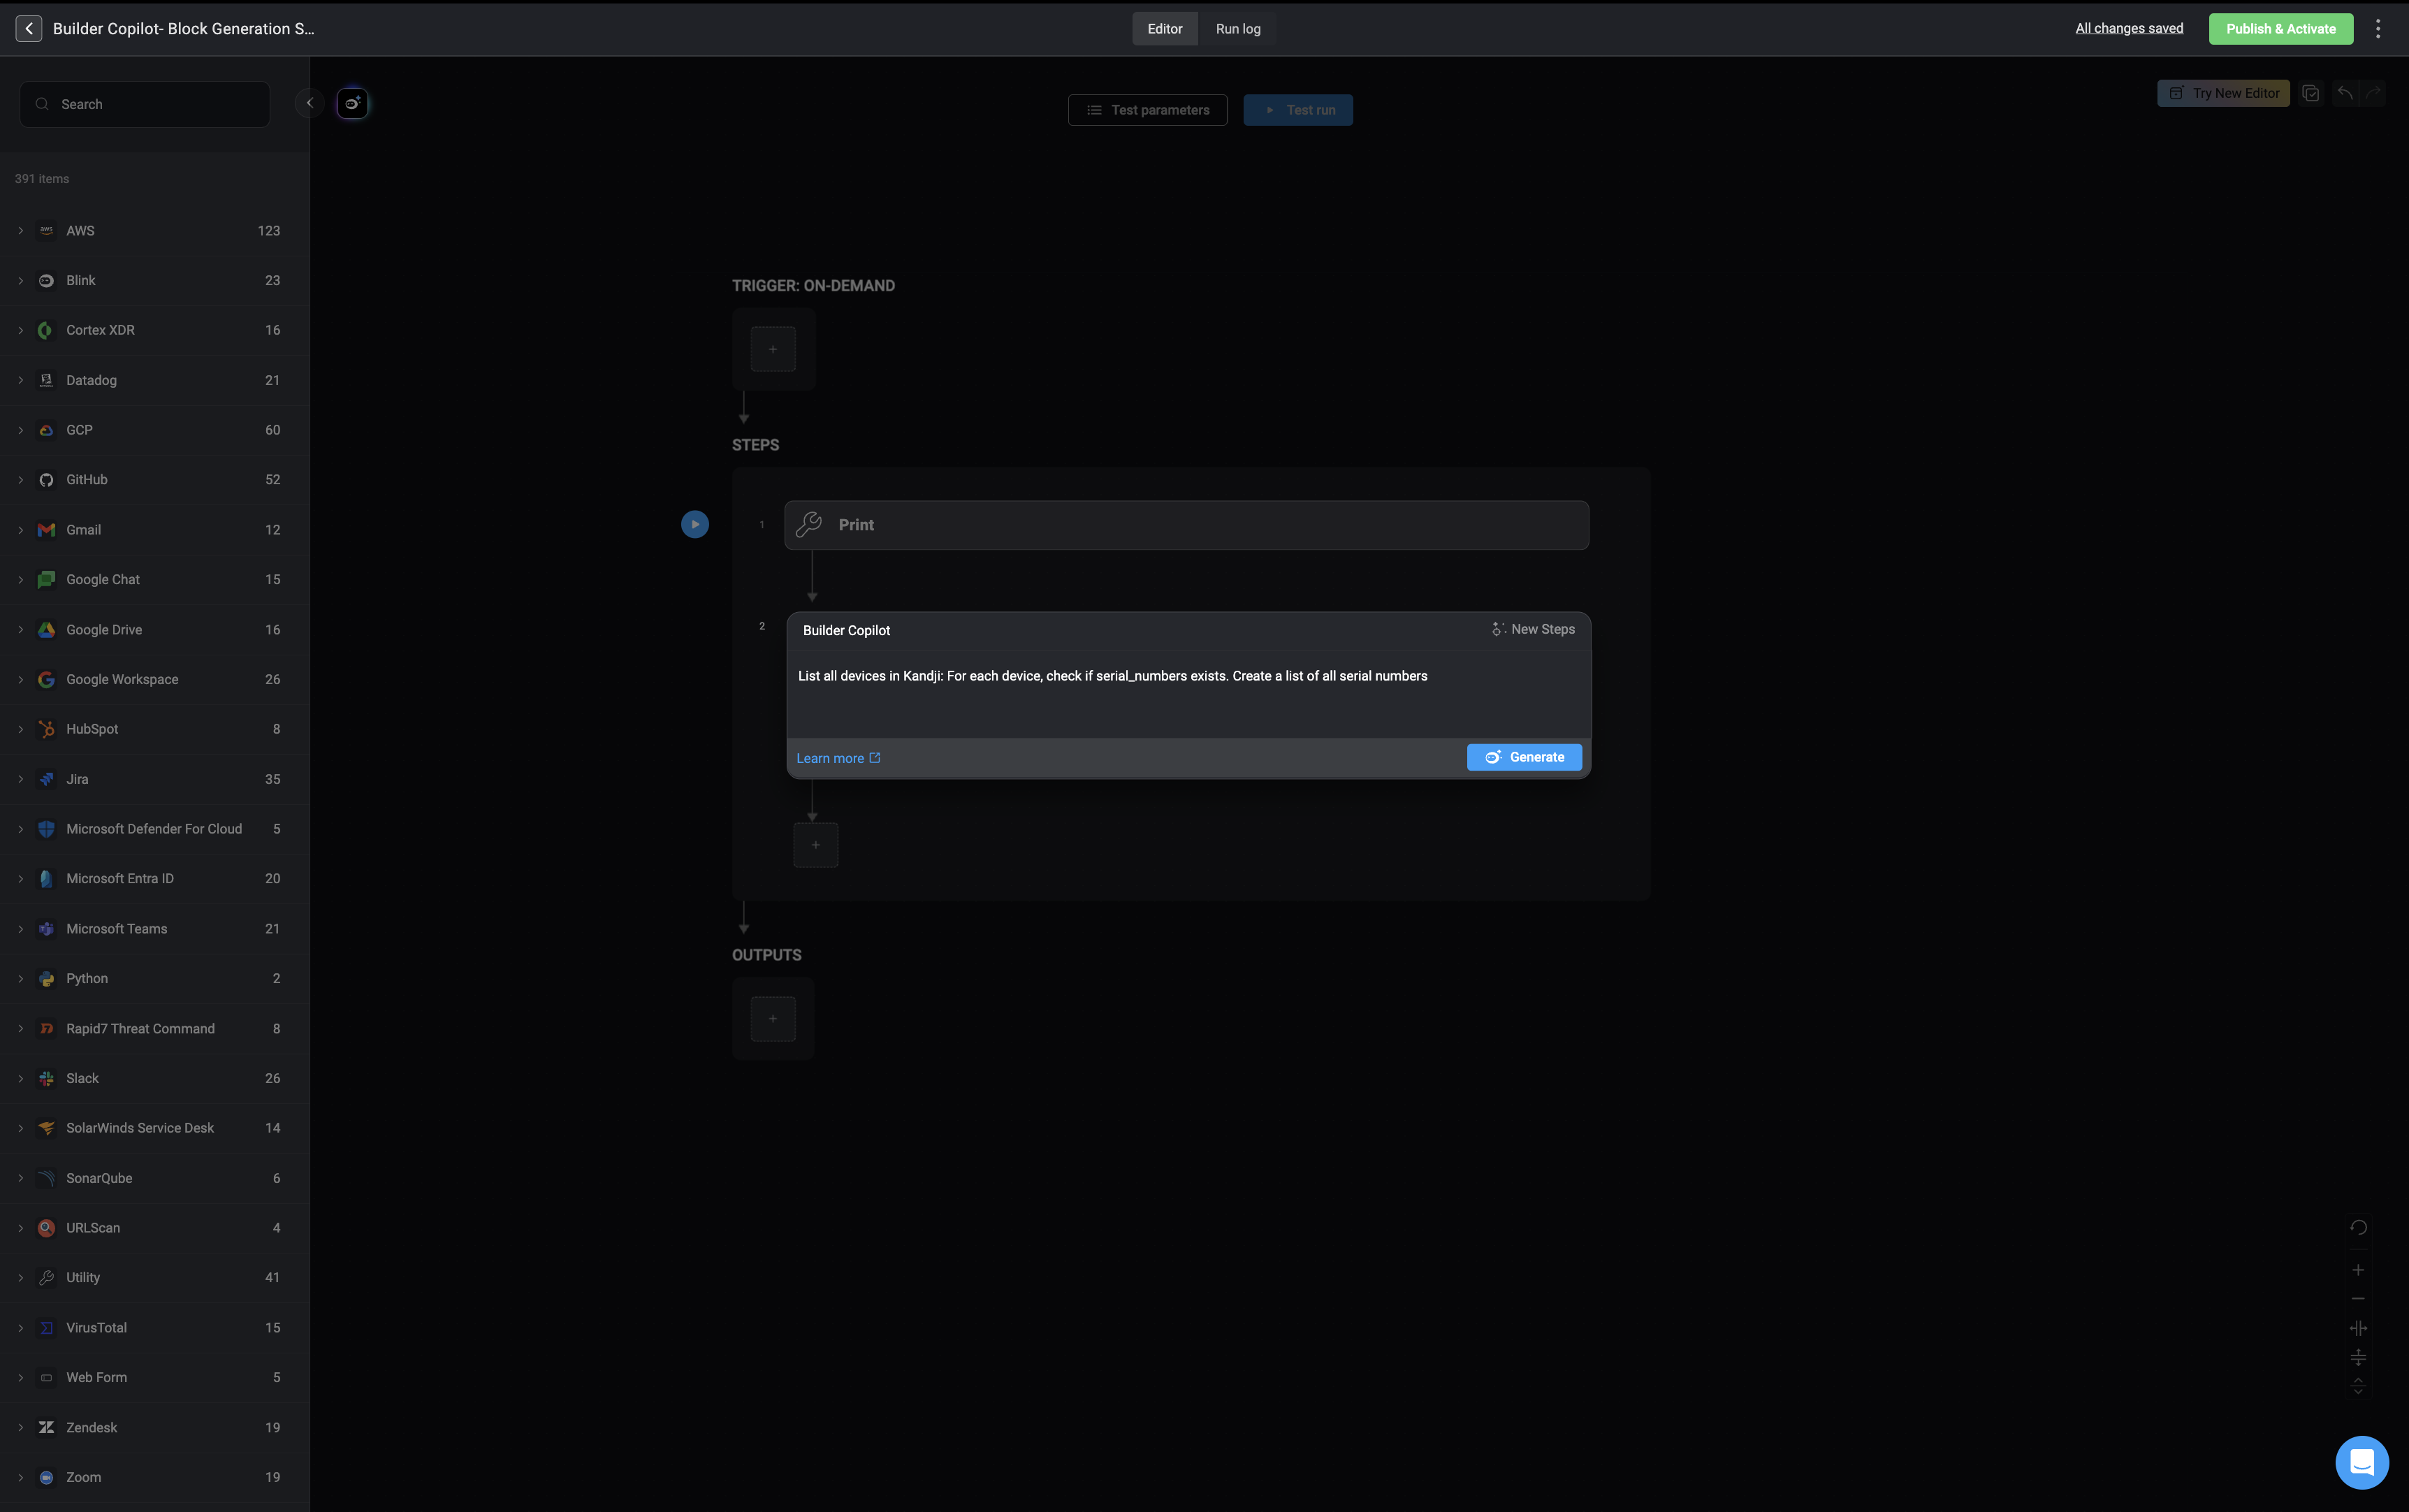Zoom in on the canvas
This screenshot has height=1512, width=2409.
point(2358,1270)
